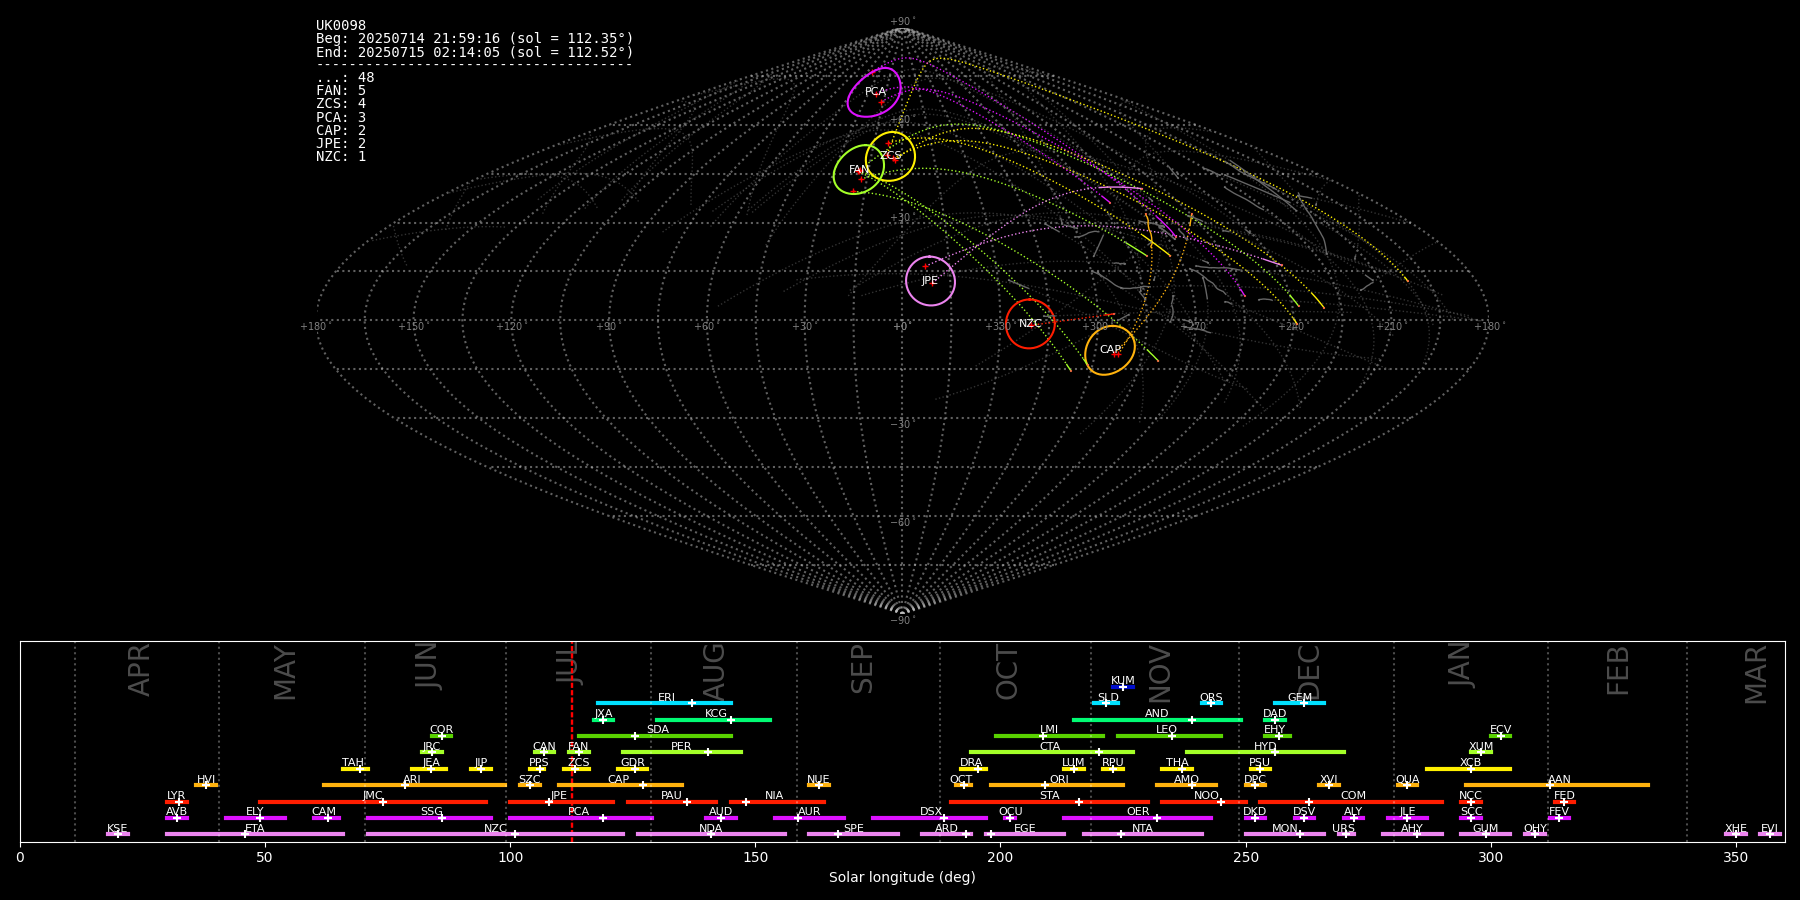Select the green FAN radiant circle
Image resolution: width=1800 pixels, height=900 pixels.
pos(859,170)
